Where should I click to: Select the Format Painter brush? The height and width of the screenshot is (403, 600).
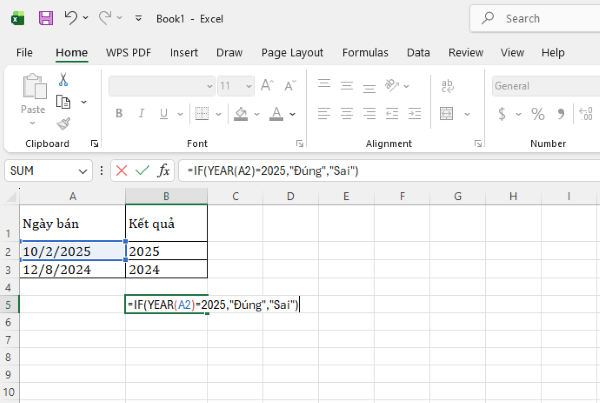(64, 124)
